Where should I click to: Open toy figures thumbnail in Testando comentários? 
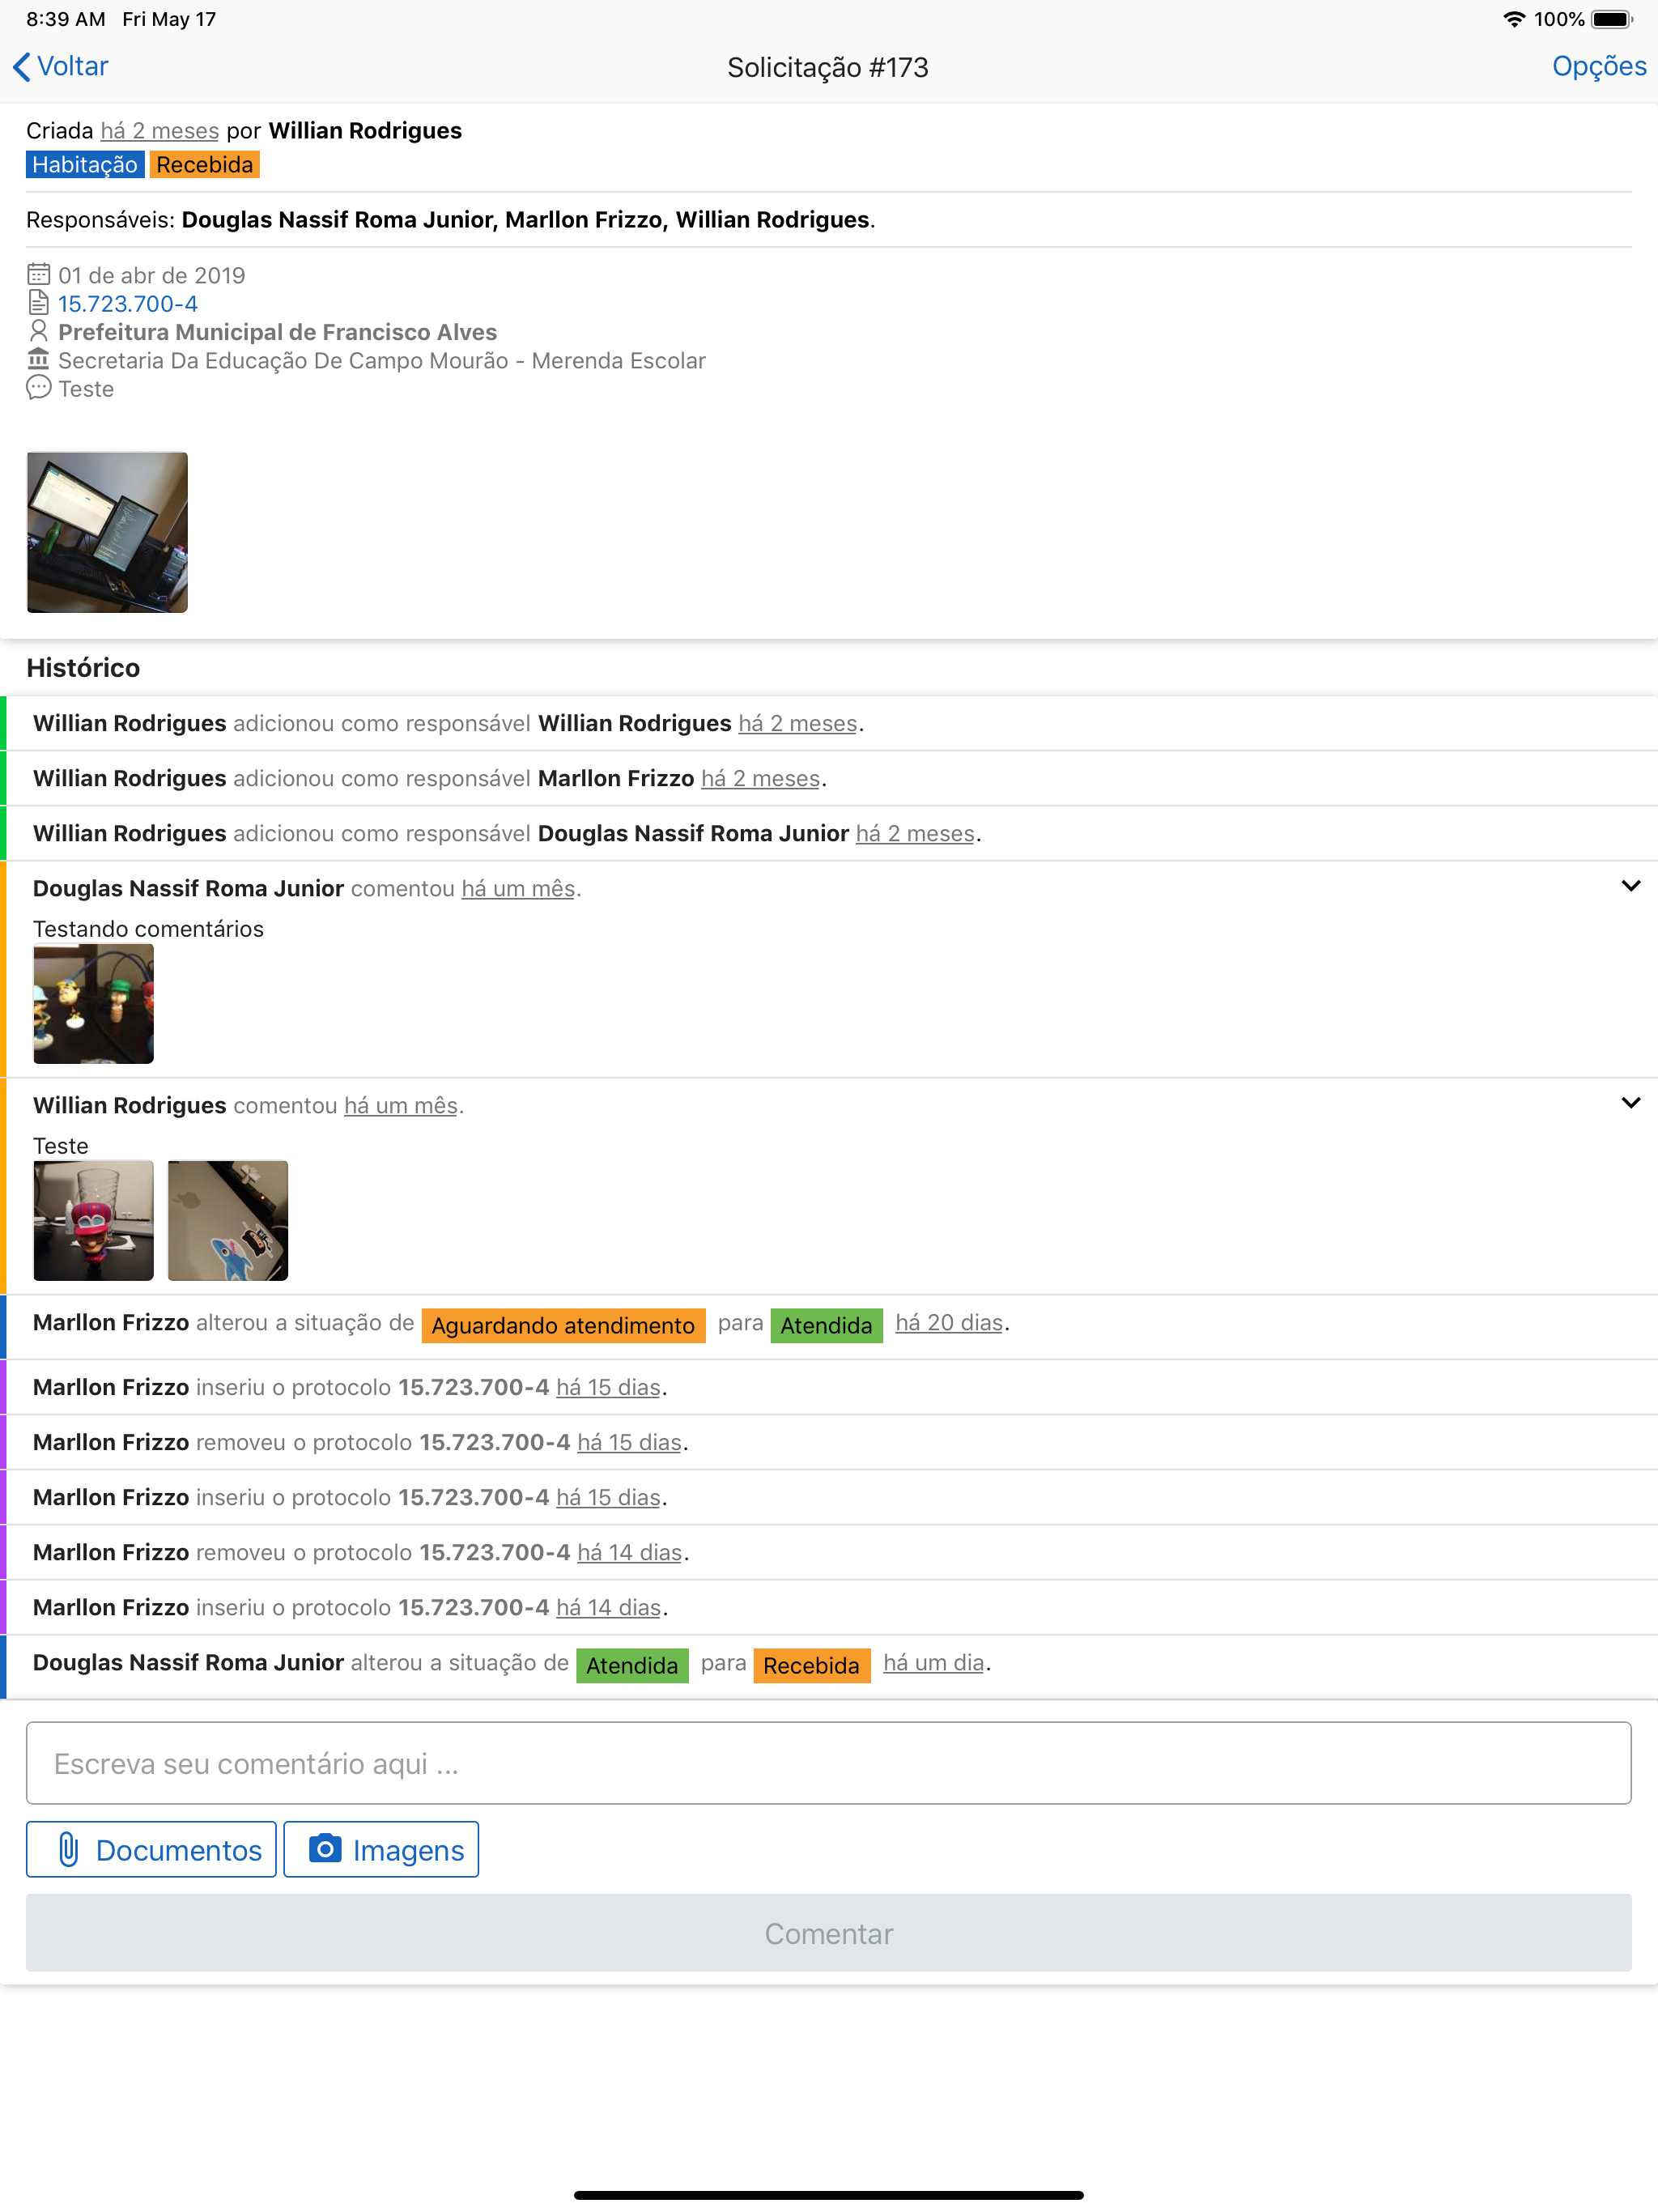[94, 1003]
